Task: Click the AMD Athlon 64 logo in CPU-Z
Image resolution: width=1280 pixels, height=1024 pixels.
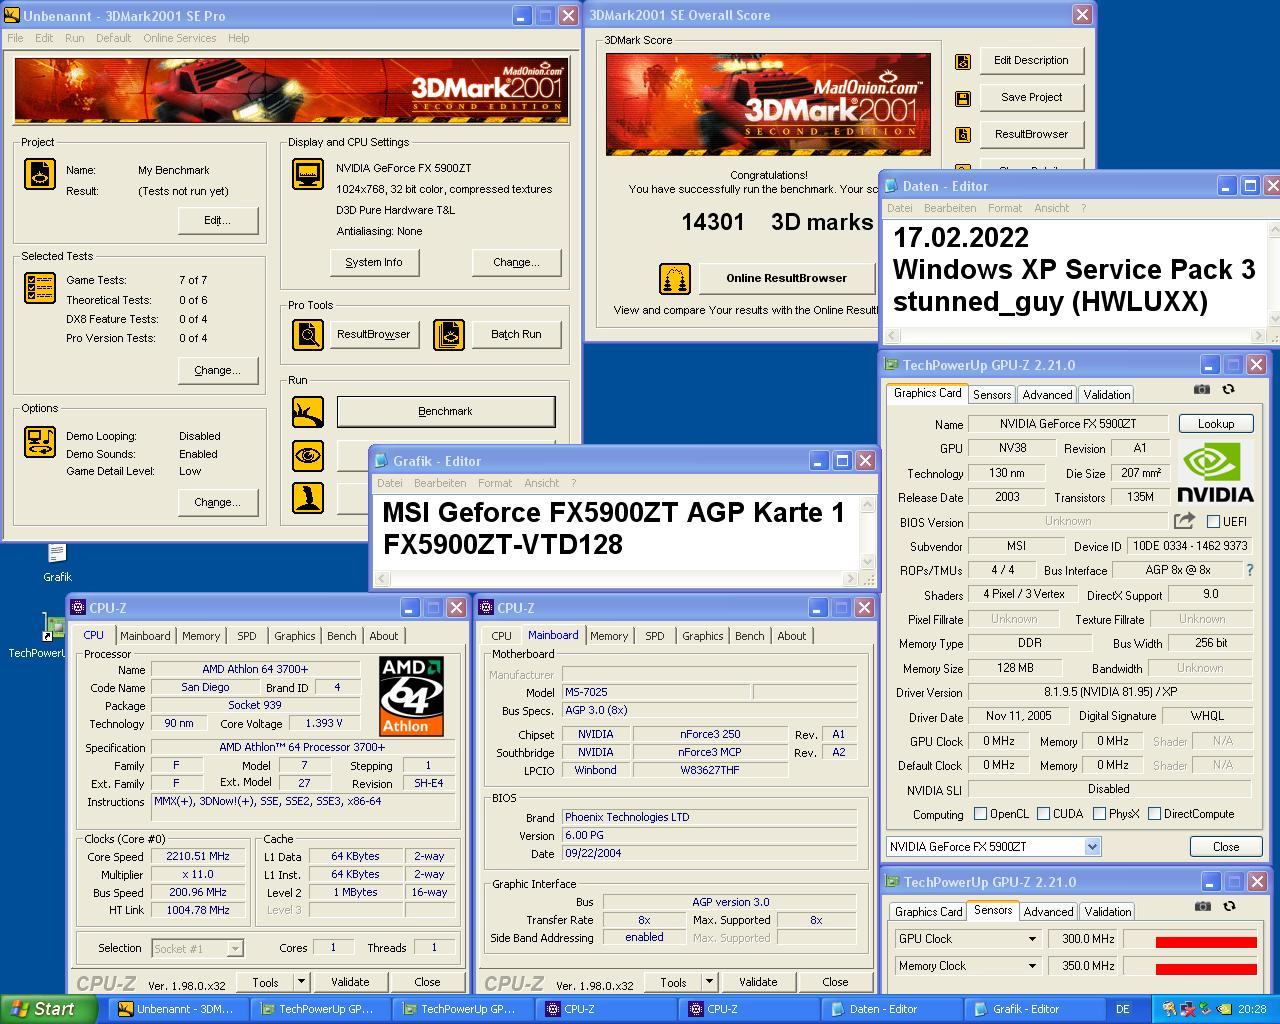Action: coord(411,696)
